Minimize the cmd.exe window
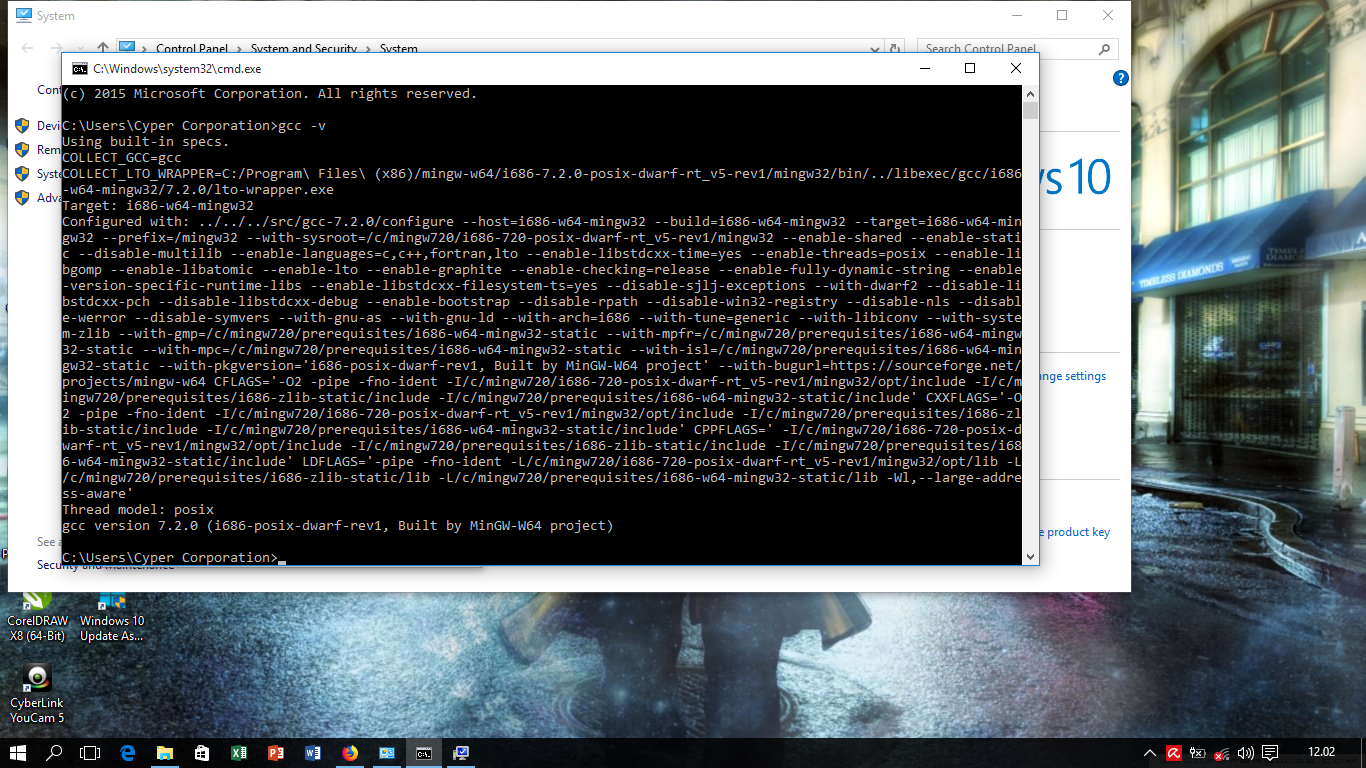 pyautogui.click(x=923, y=69)
